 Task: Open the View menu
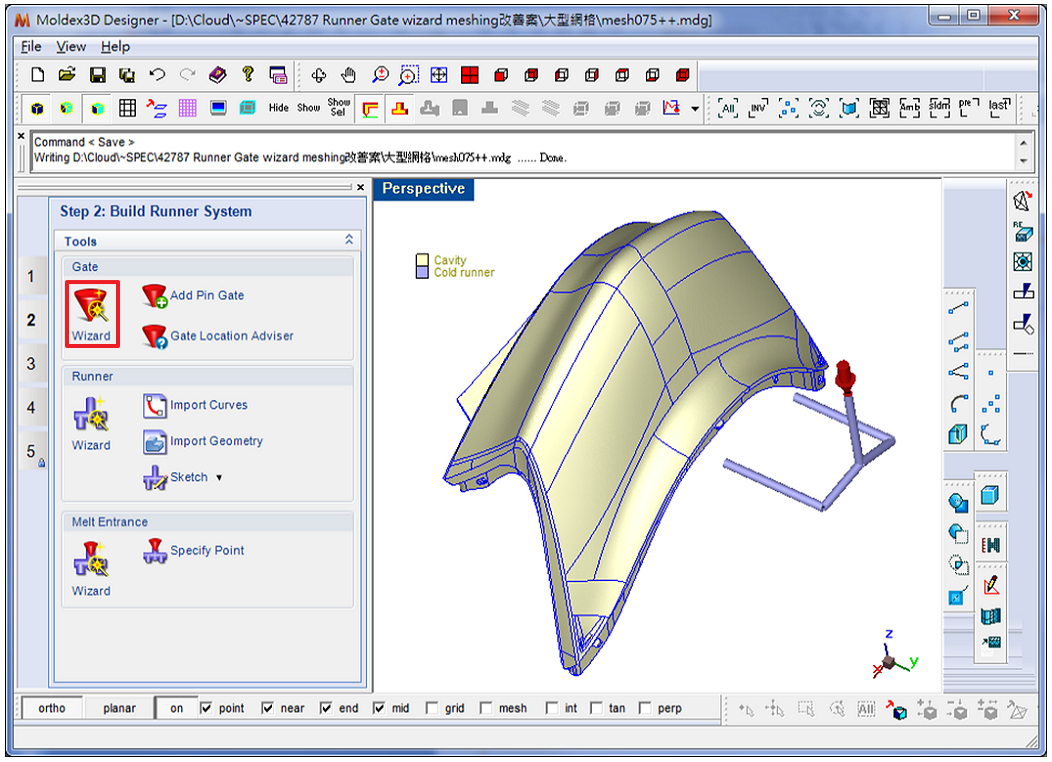coord(71,46)
